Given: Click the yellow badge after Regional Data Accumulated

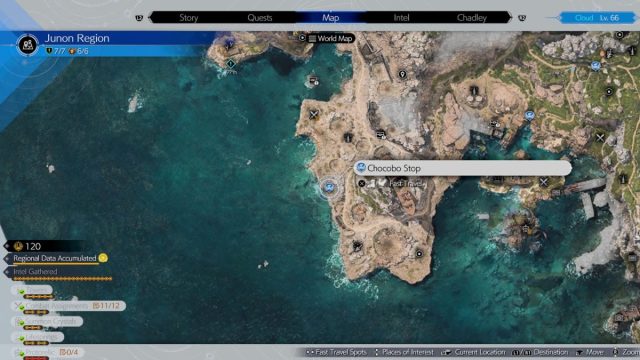Looking at the screenshot, I should (103, 258).
